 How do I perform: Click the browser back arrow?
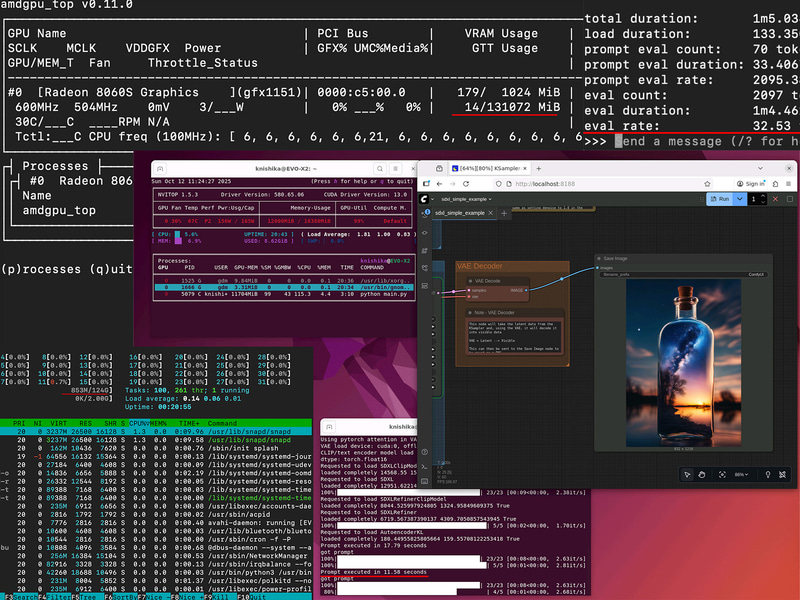click(439, 184)
